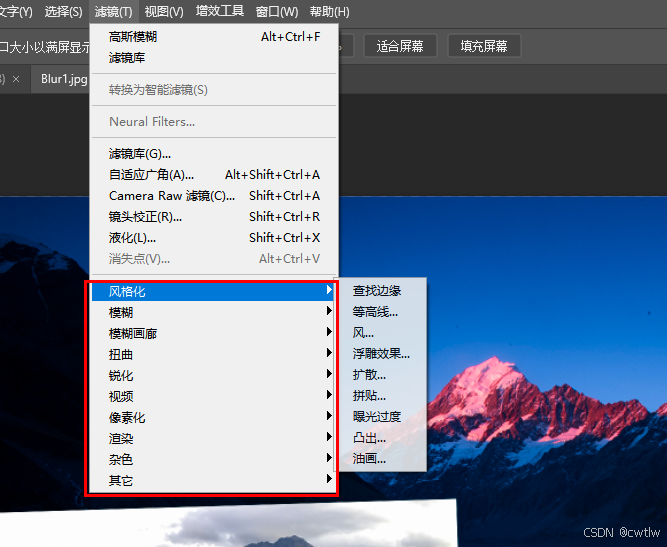Screen dimensions: 667x547
Task: Open the 浮雕效果... filter
Action: tap(383, 354)
